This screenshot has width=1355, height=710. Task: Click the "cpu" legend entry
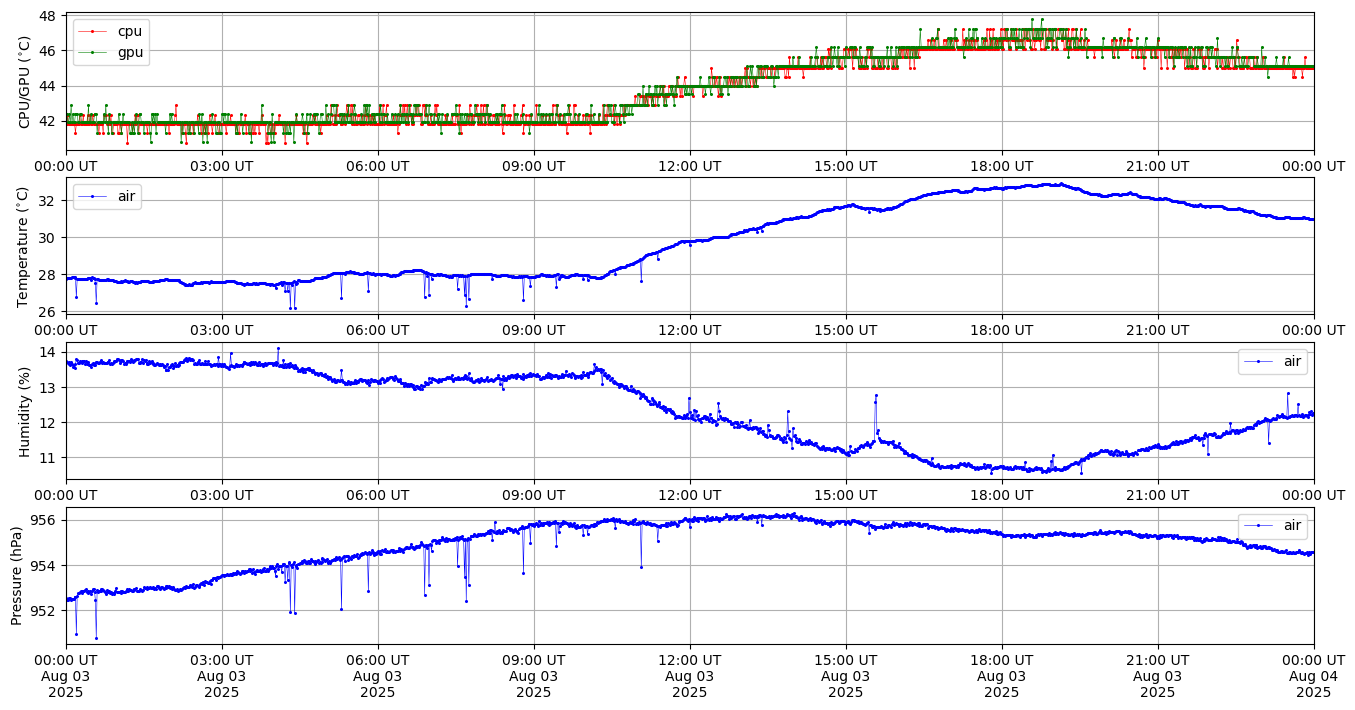(x=112, y=31)
